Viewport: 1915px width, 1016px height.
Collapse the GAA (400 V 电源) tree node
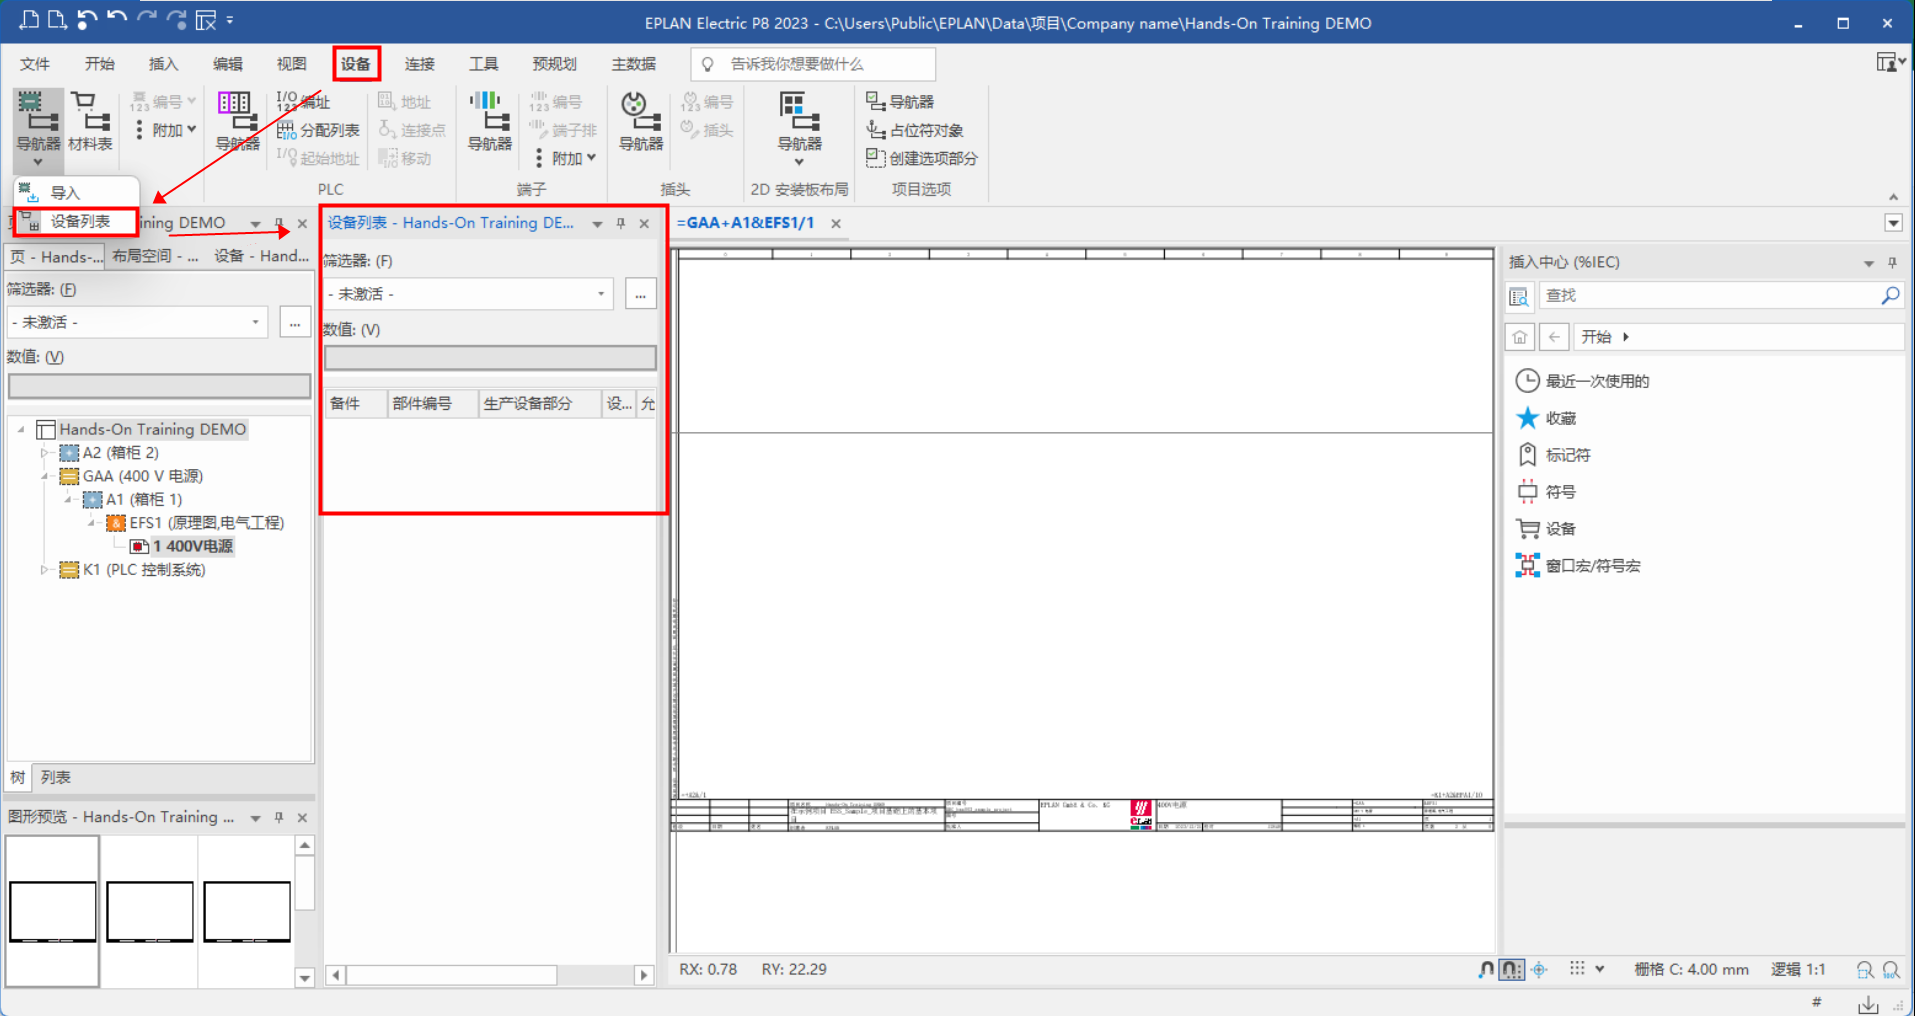tap(44, 476)
